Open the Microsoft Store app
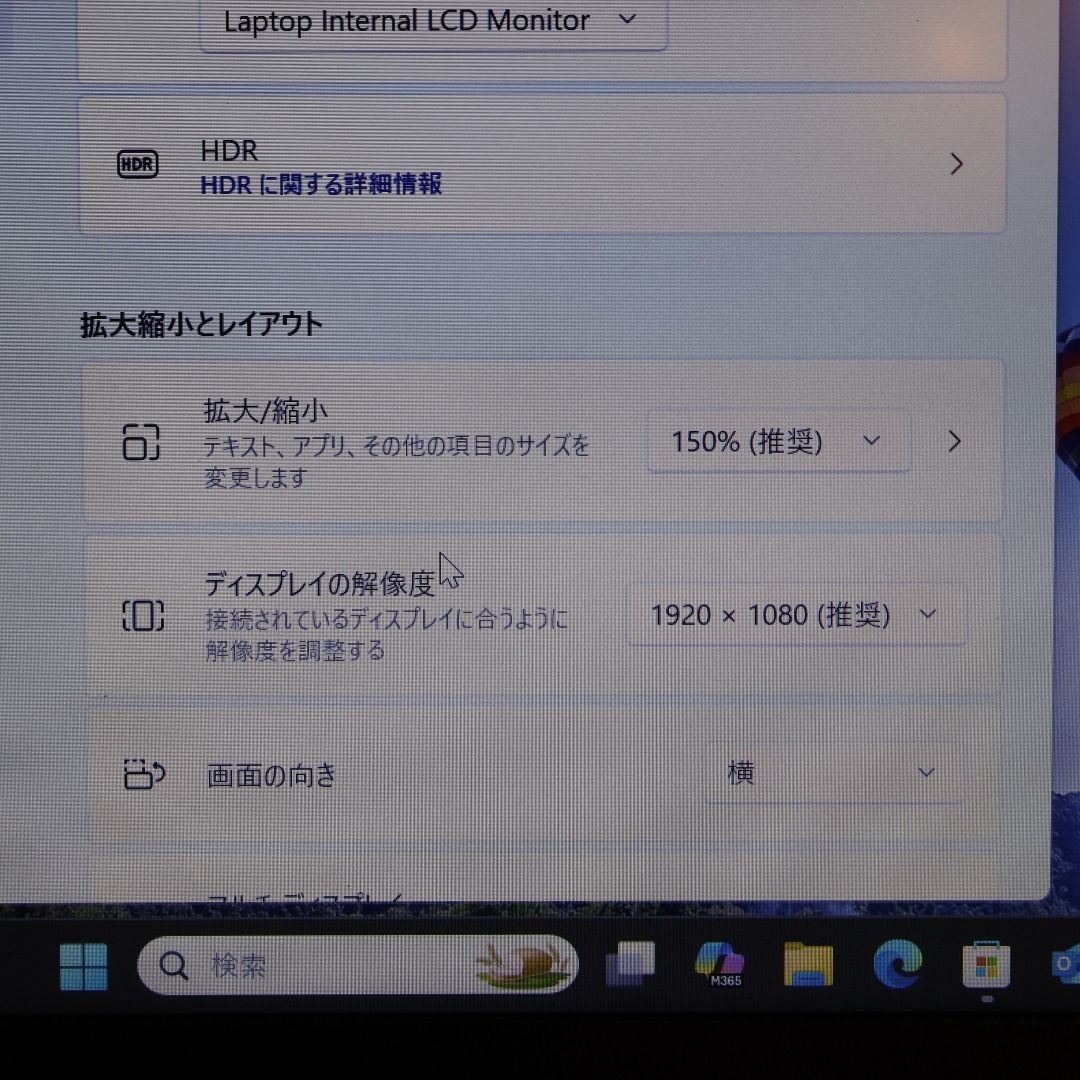Viewport: 1080px width, 1080px height. [x=986, y=965]
